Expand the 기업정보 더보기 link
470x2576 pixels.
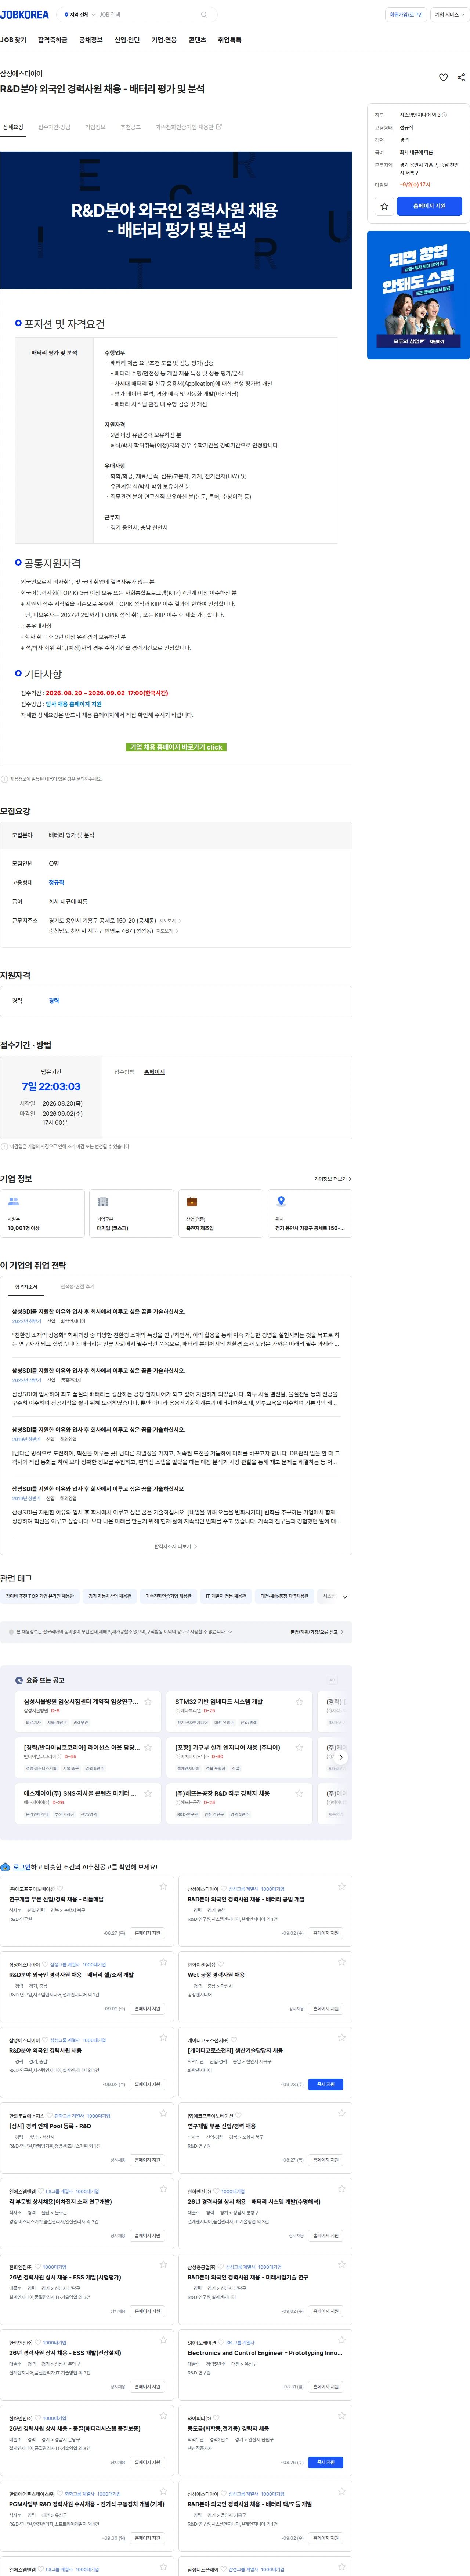point(333,1179)
